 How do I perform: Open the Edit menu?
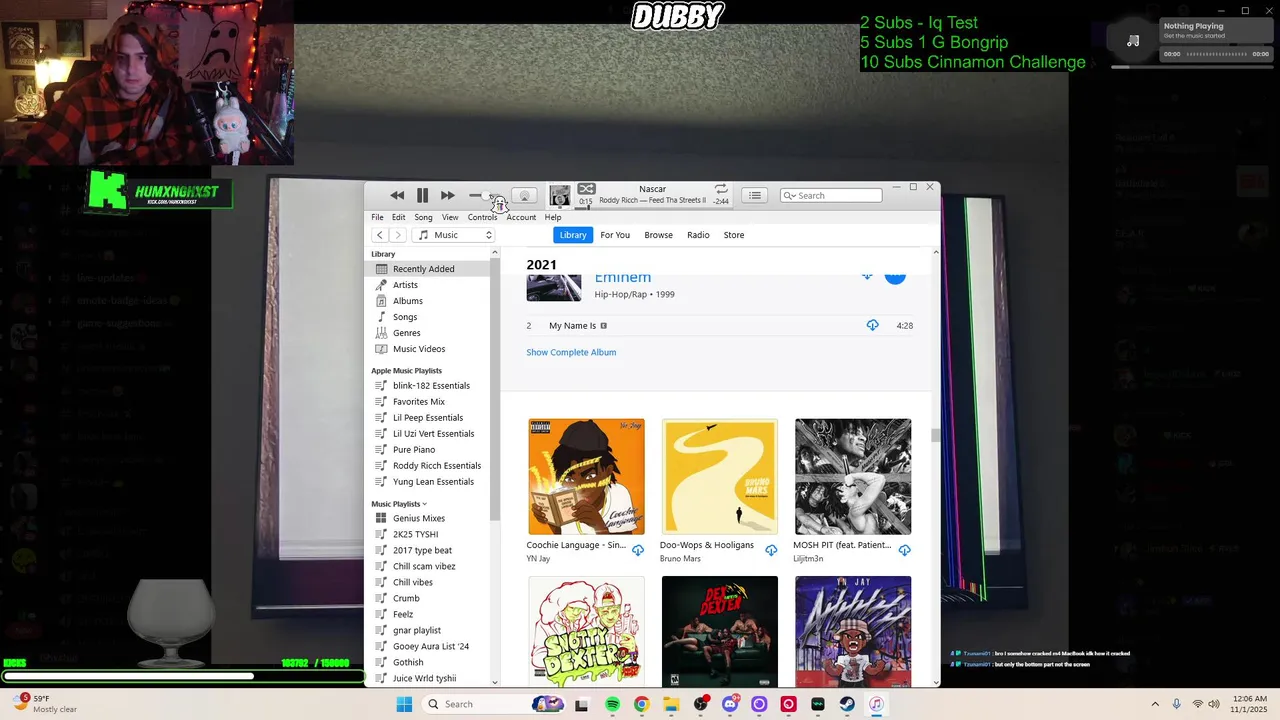398,217
